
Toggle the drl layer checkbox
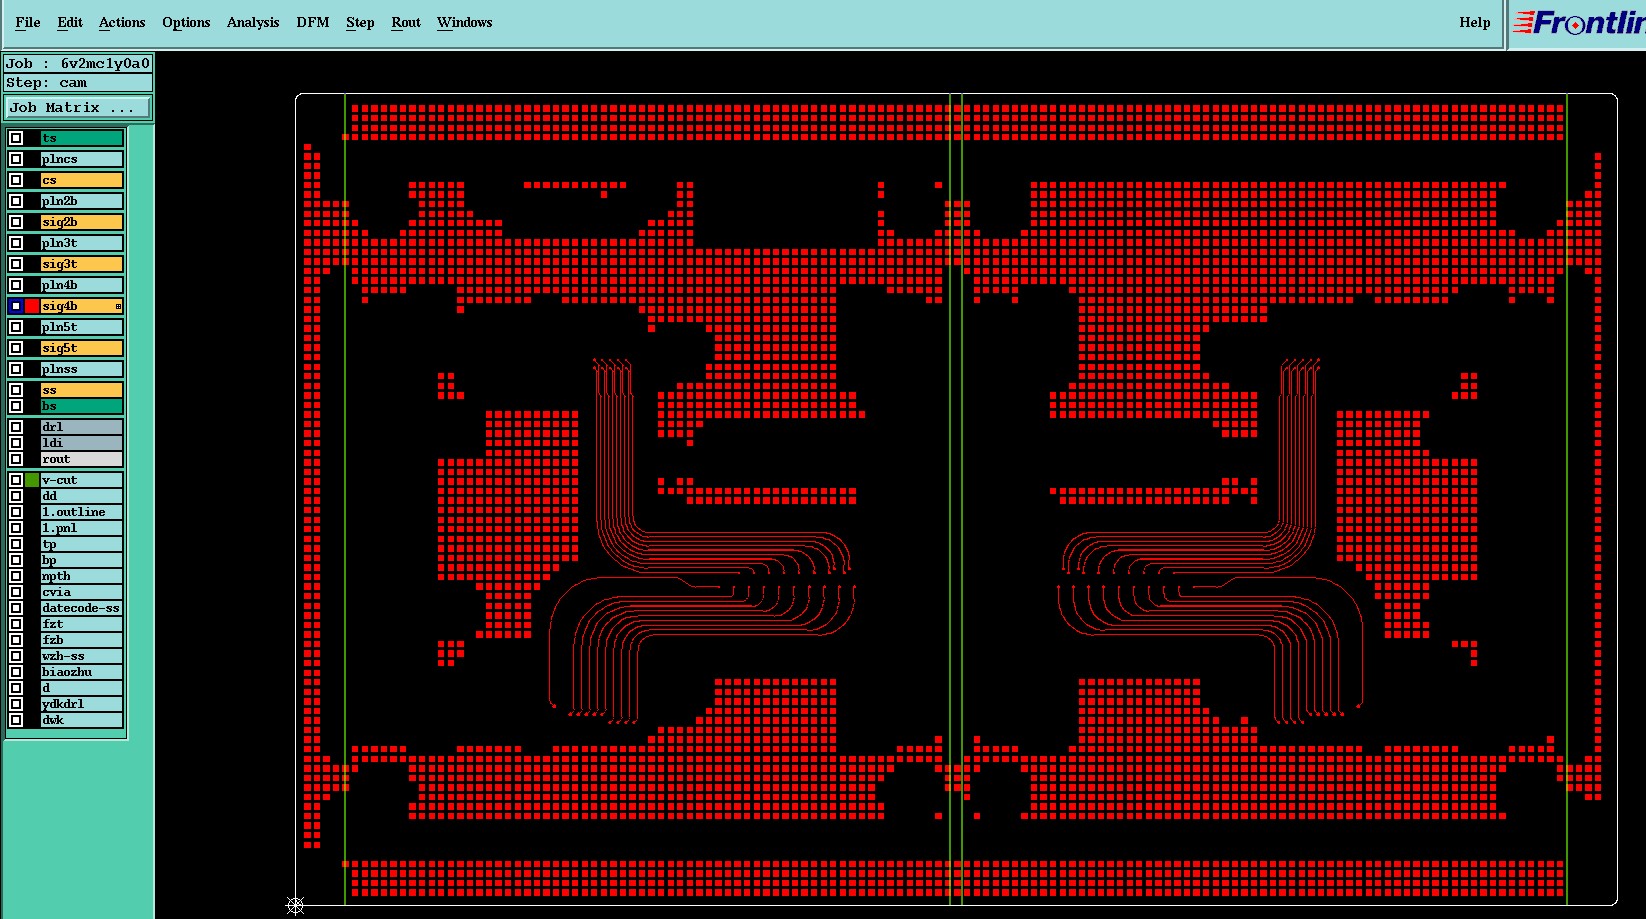click(x=16, y=427)
